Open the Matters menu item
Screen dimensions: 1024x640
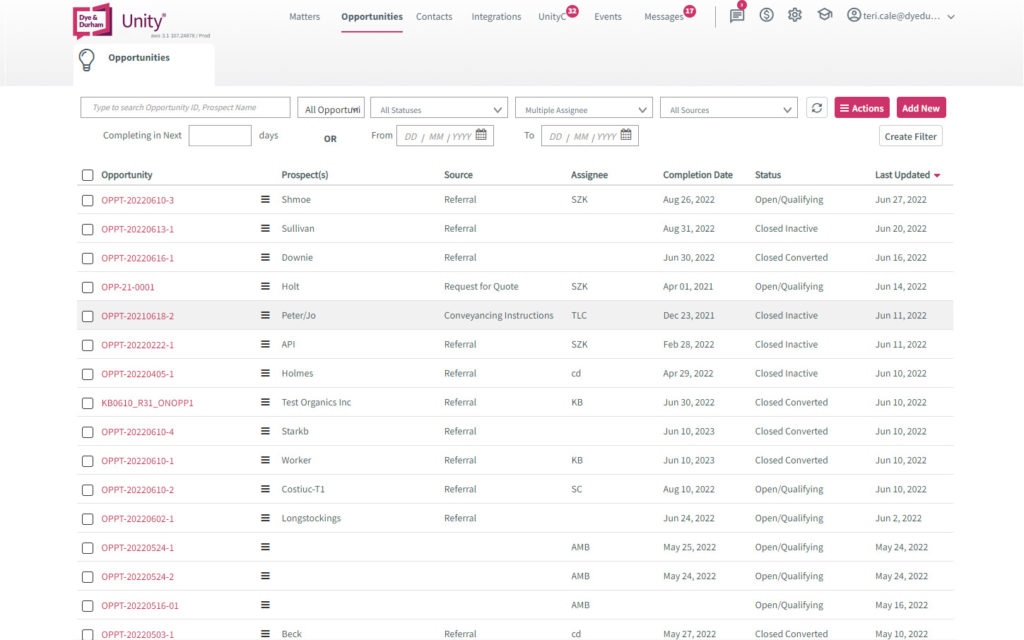(x=305, y=17)
